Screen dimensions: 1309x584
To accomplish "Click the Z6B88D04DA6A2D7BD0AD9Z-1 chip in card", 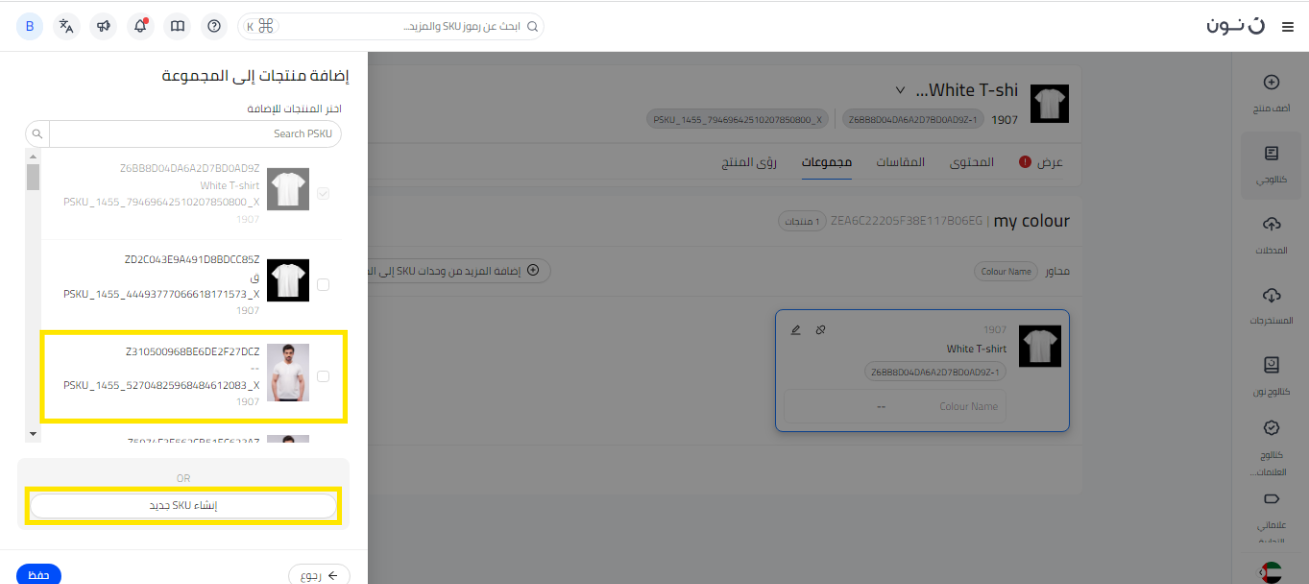I will pyautogui.click(x=935, y=372).
